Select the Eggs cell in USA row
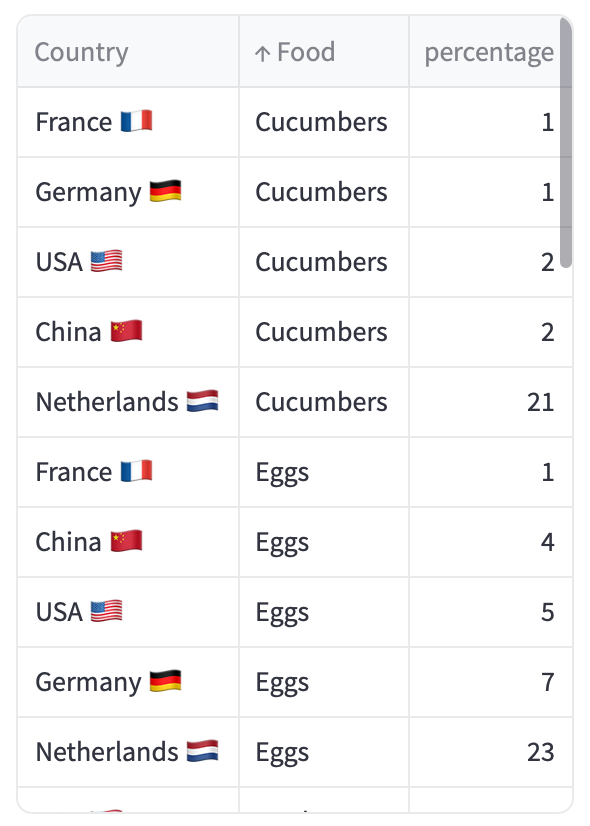Viewport: 590px width, 826px height. (324, 613)
